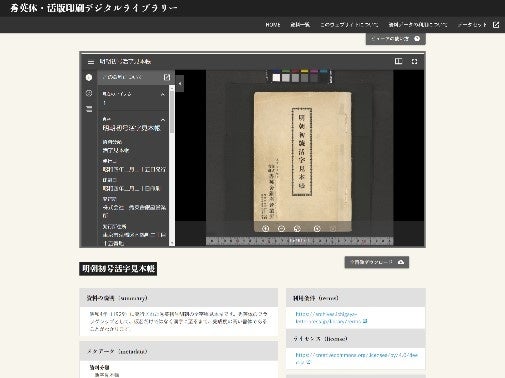Click the window layout view icon in viewer
This screenshot has height=378, width=505.
point(398,61)
